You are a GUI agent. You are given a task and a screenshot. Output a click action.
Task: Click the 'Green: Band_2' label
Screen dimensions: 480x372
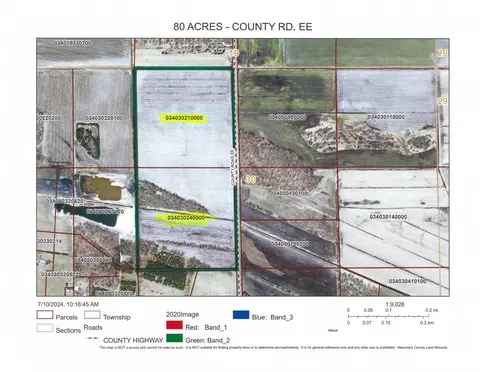click(x=208, y=340)
